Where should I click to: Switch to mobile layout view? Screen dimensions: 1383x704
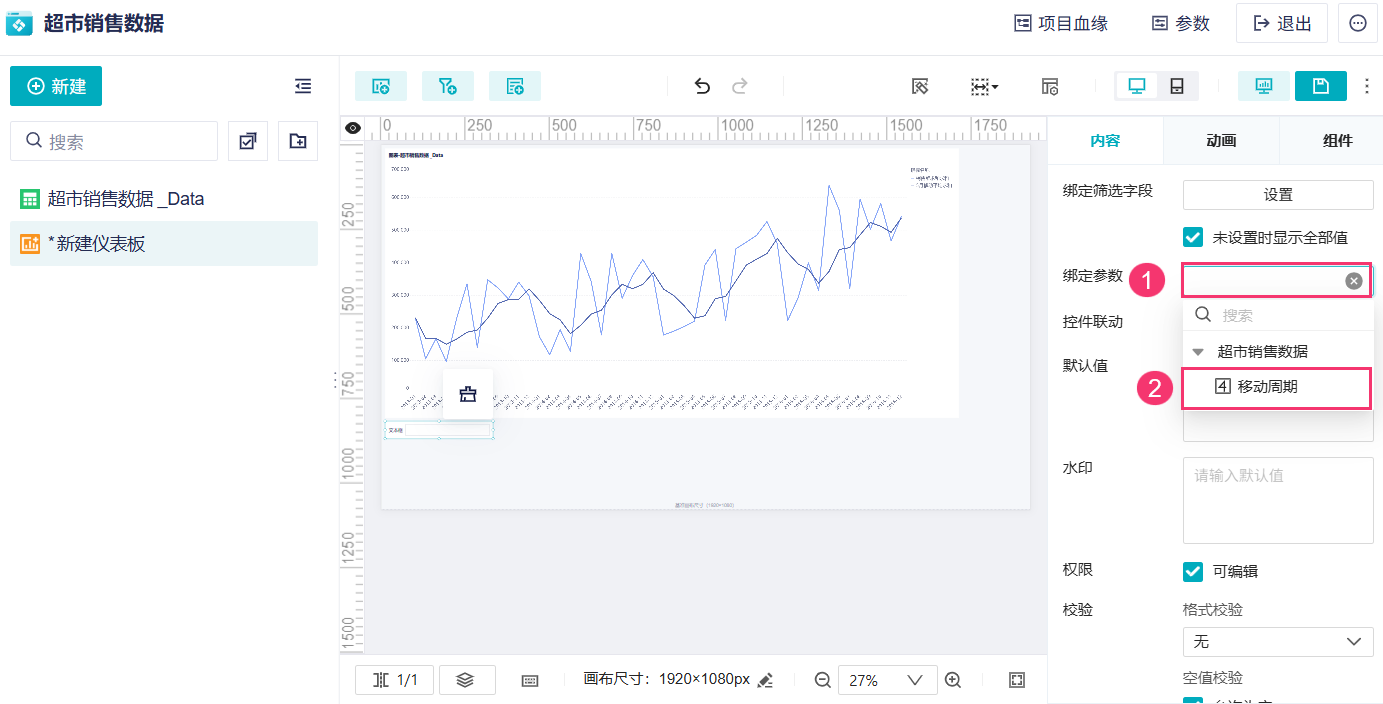pyautogui.click(x=1177, y=87)
